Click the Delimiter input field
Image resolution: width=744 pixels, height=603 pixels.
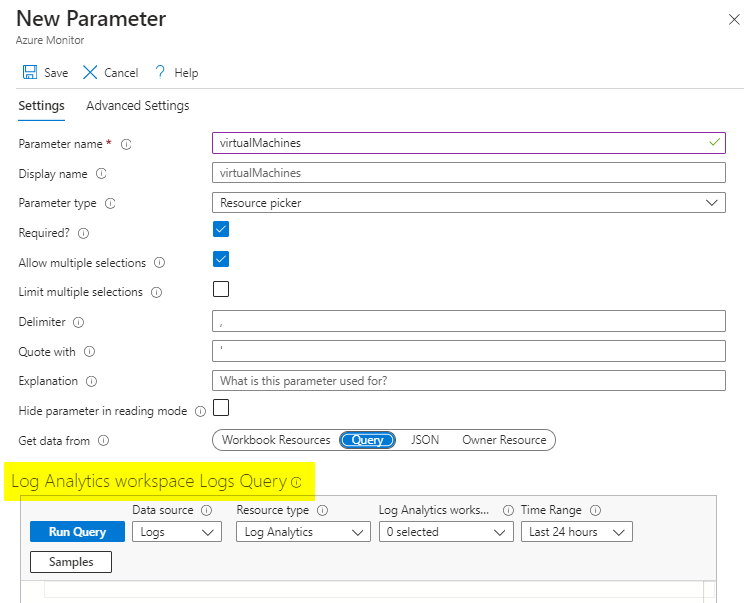click(469, 321)
